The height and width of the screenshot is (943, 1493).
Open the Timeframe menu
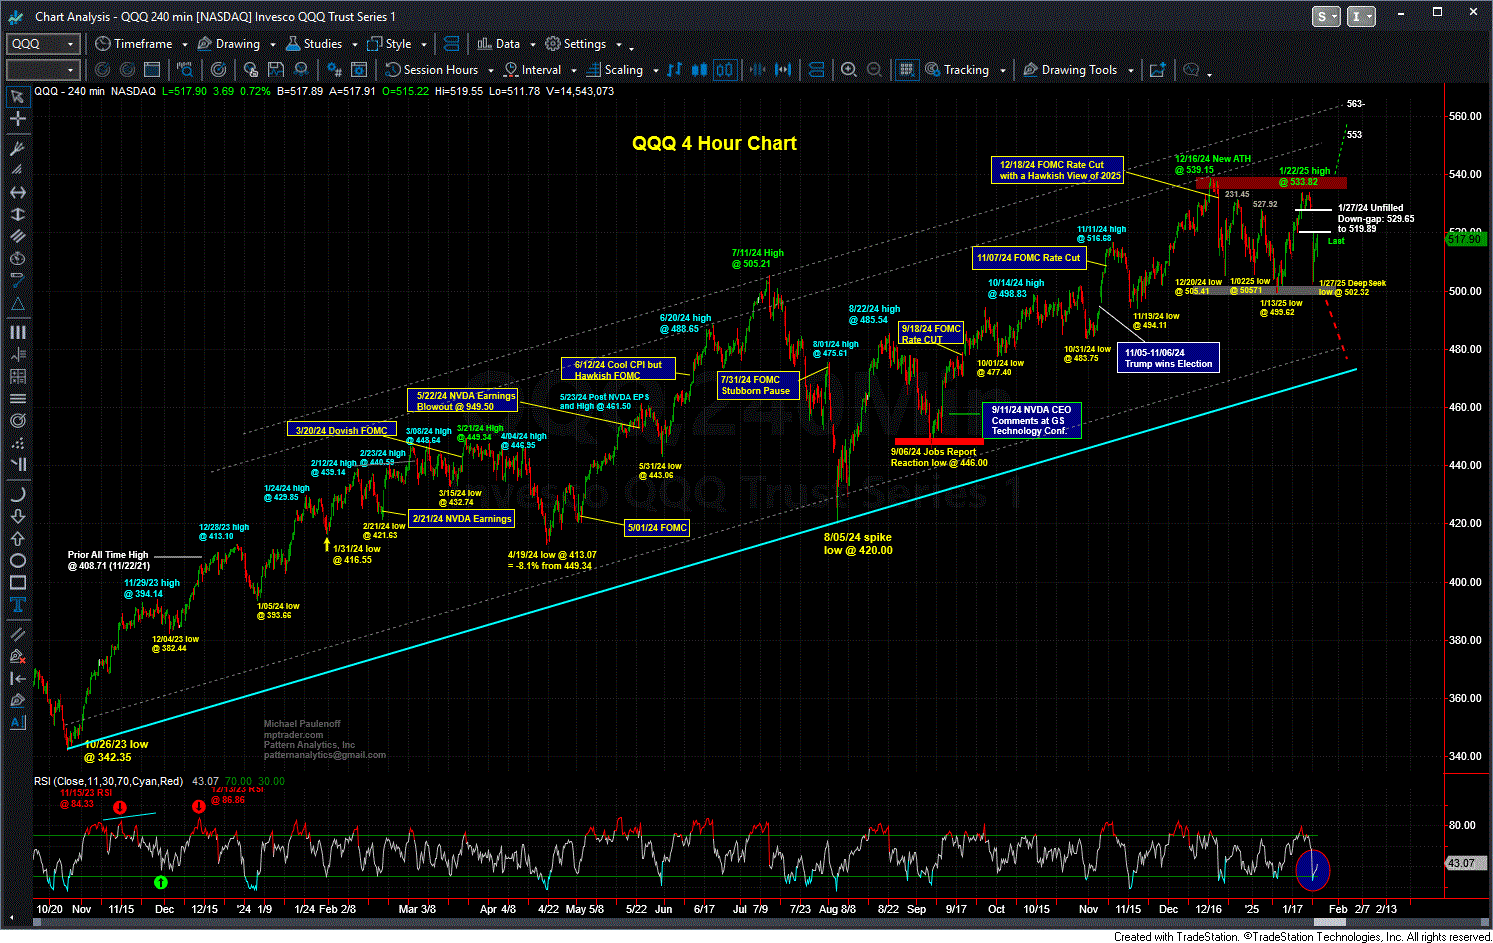[134, 44]
